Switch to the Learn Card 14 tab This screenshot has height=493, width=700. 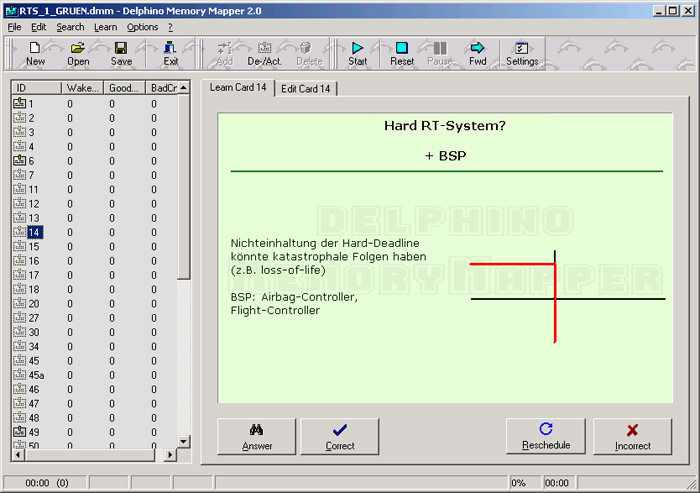pyautogui.click(x=238, y=88)
